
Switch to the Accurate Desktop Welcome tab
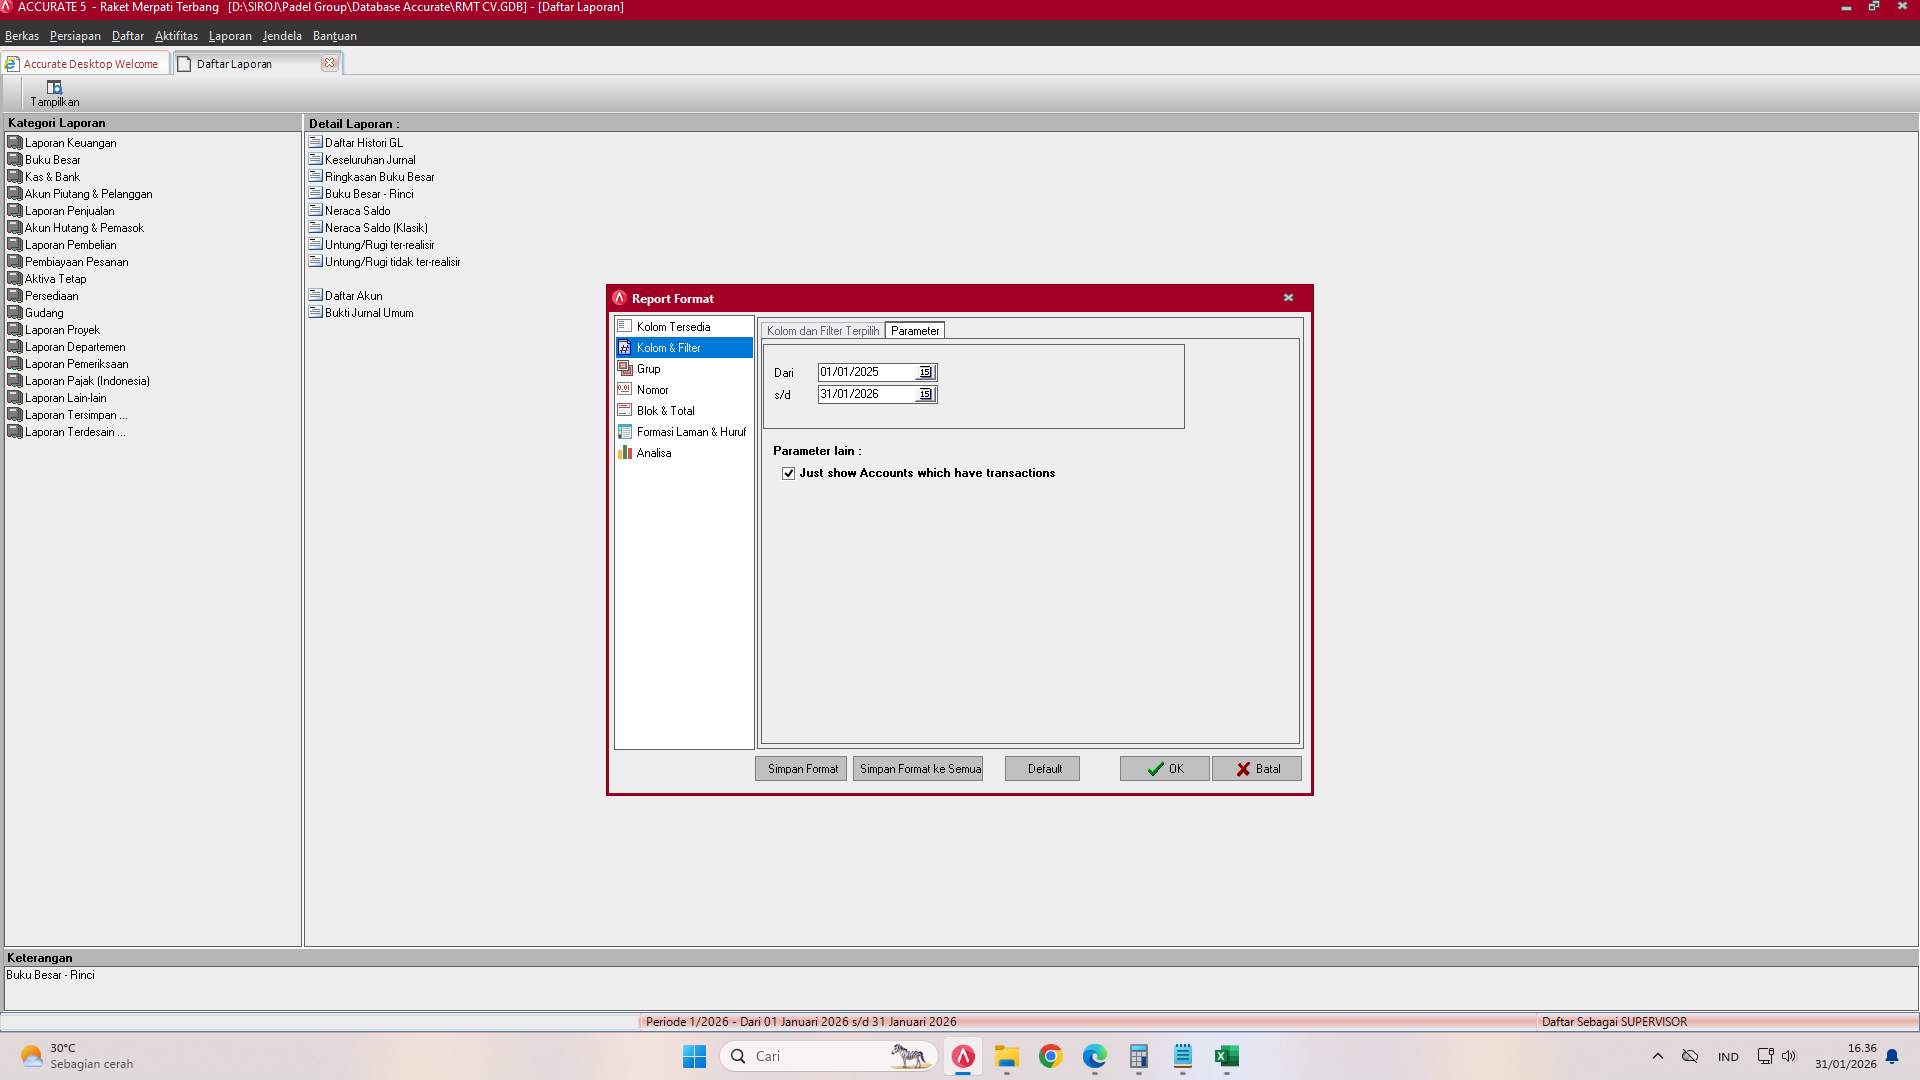[86, 63]
